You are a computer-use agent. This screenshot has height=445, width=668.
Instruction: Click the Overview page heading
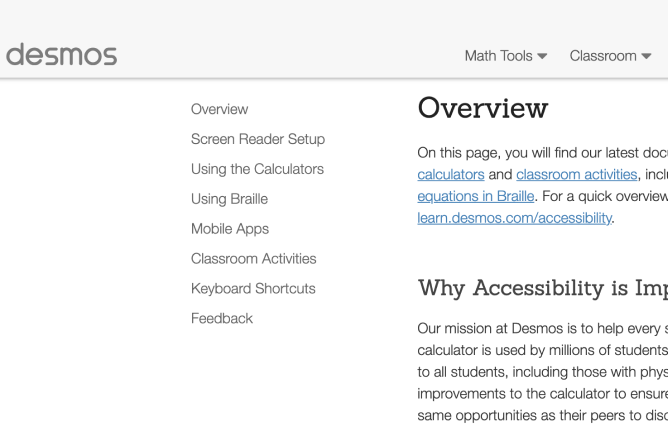tap(482, 108)
